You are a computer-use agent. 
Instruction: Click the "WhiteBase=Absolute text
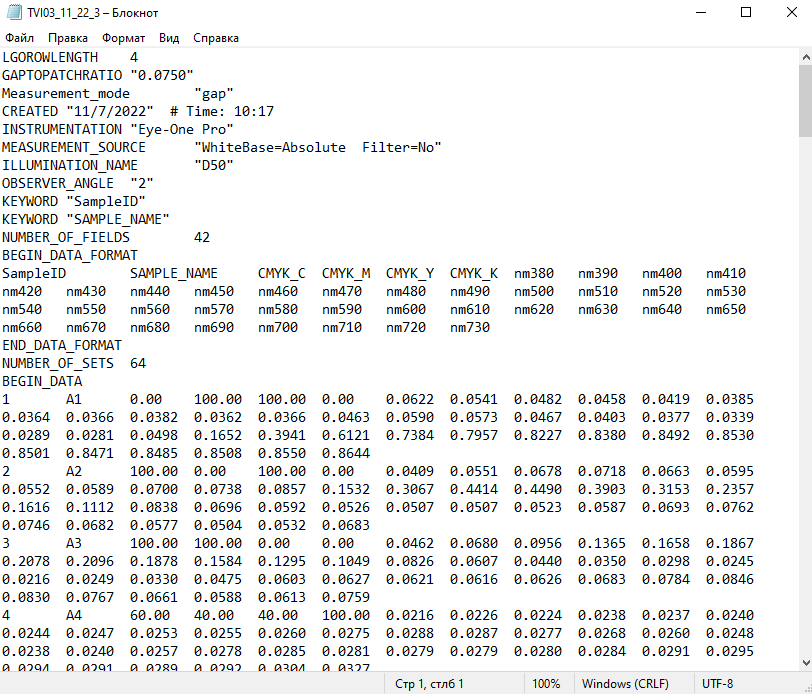pyautogui.click(x=270, y=147)
